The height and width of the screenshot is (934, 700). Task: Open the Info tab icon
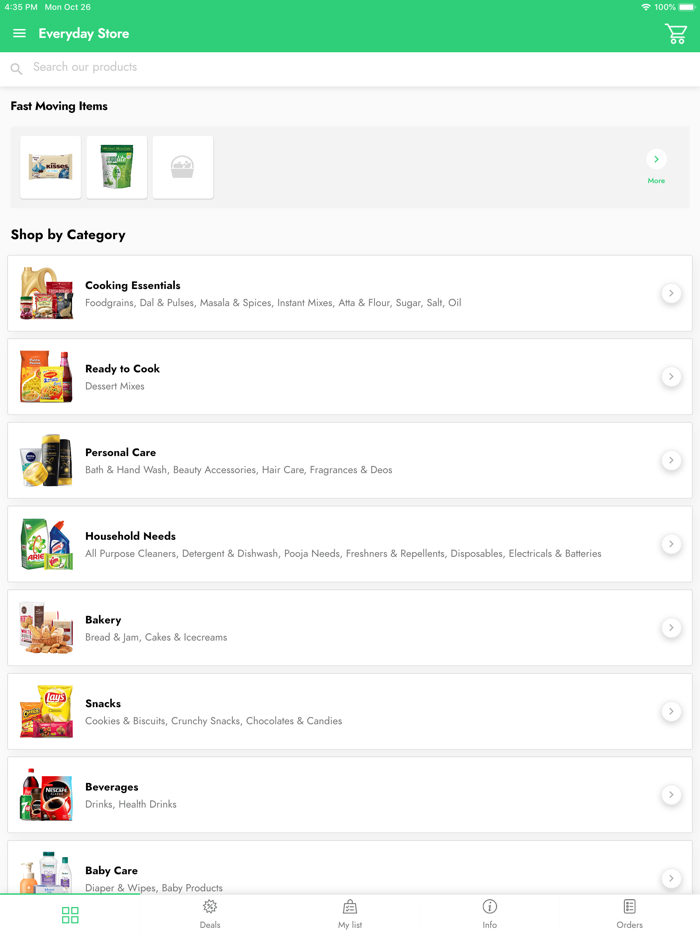[490, 906]
